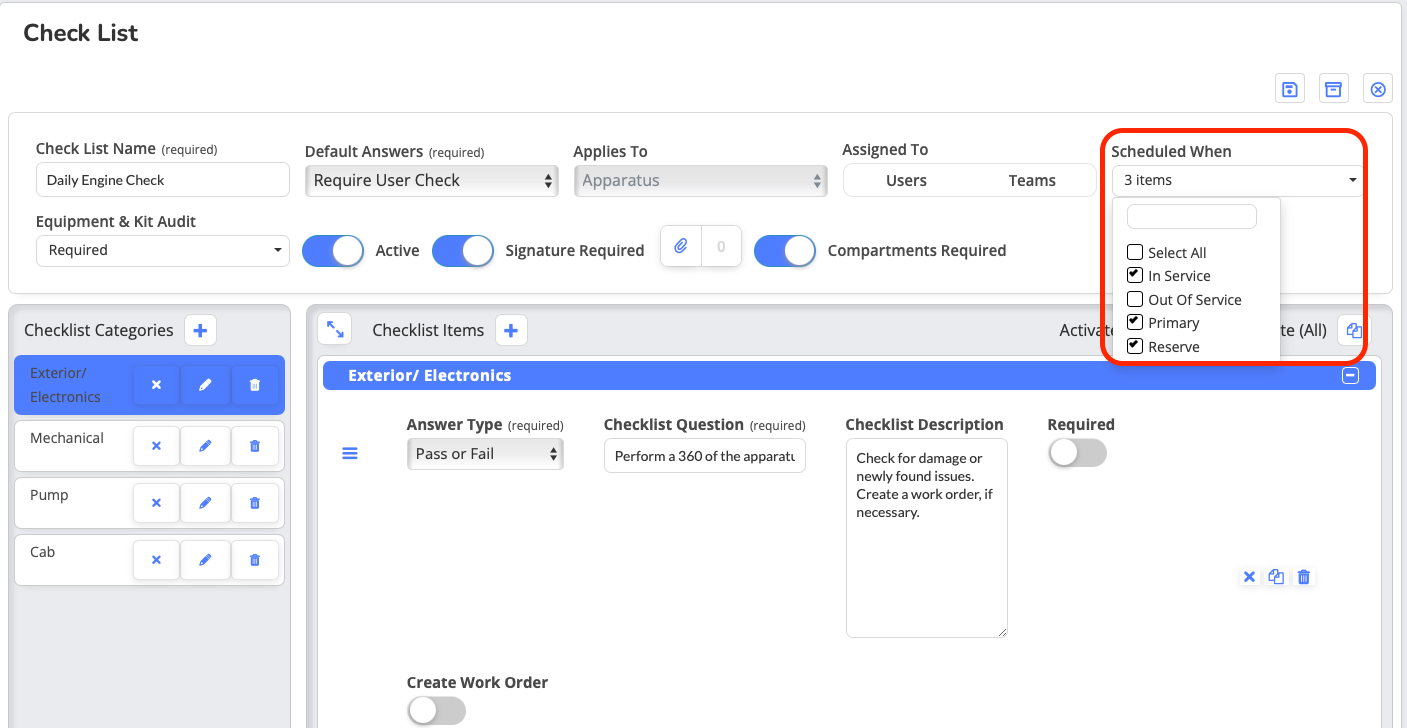Viewport: 1407px width, 728px height.
Task: Delete the Cab category with trash icon
Action: tap(254, 560)
